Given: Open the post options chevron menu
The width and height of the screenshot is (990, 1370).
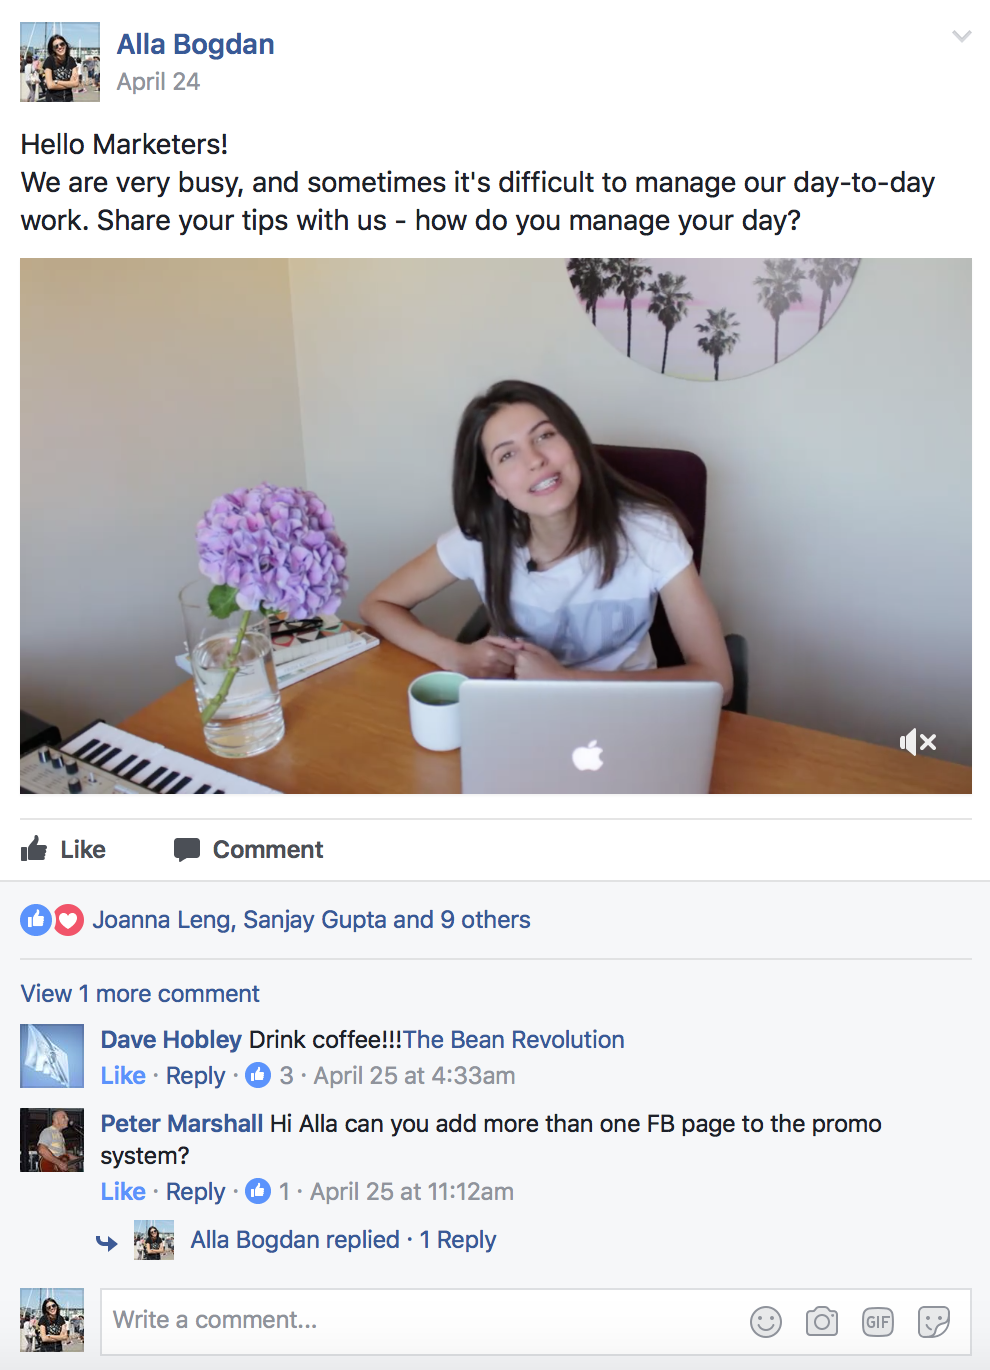Looking at the screenshot, I should [x=962, y=37].
